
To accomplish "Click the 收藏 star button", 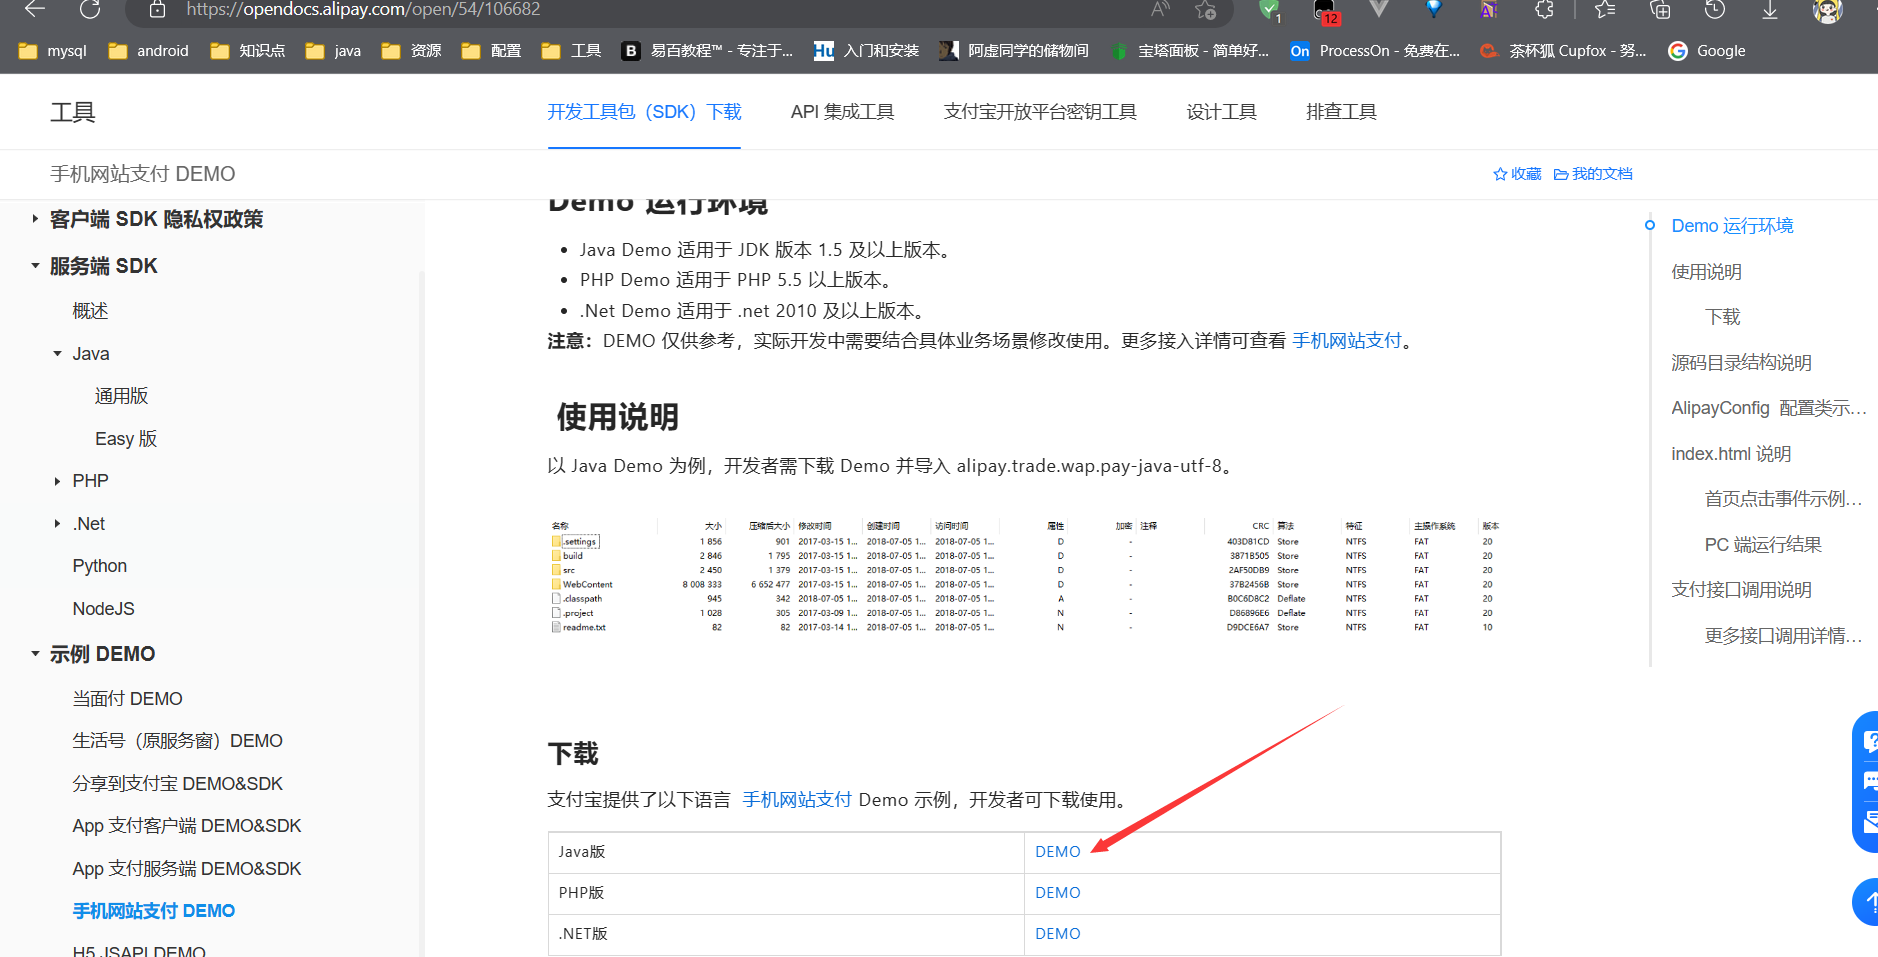I will click(x=1517, y=174).
